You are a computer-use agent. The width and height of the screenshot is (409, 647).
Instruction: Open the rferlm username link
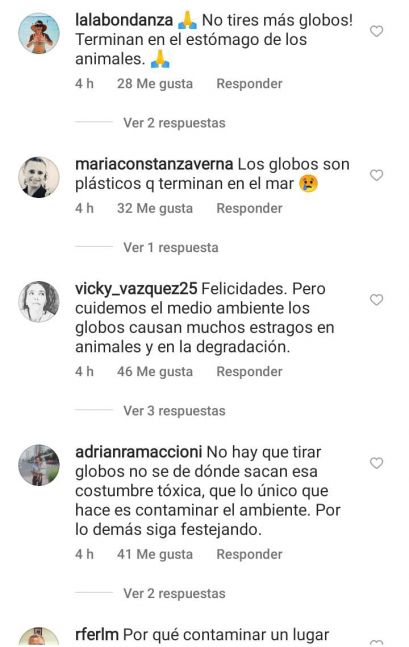pyautogui.click(x=97, y=634)
